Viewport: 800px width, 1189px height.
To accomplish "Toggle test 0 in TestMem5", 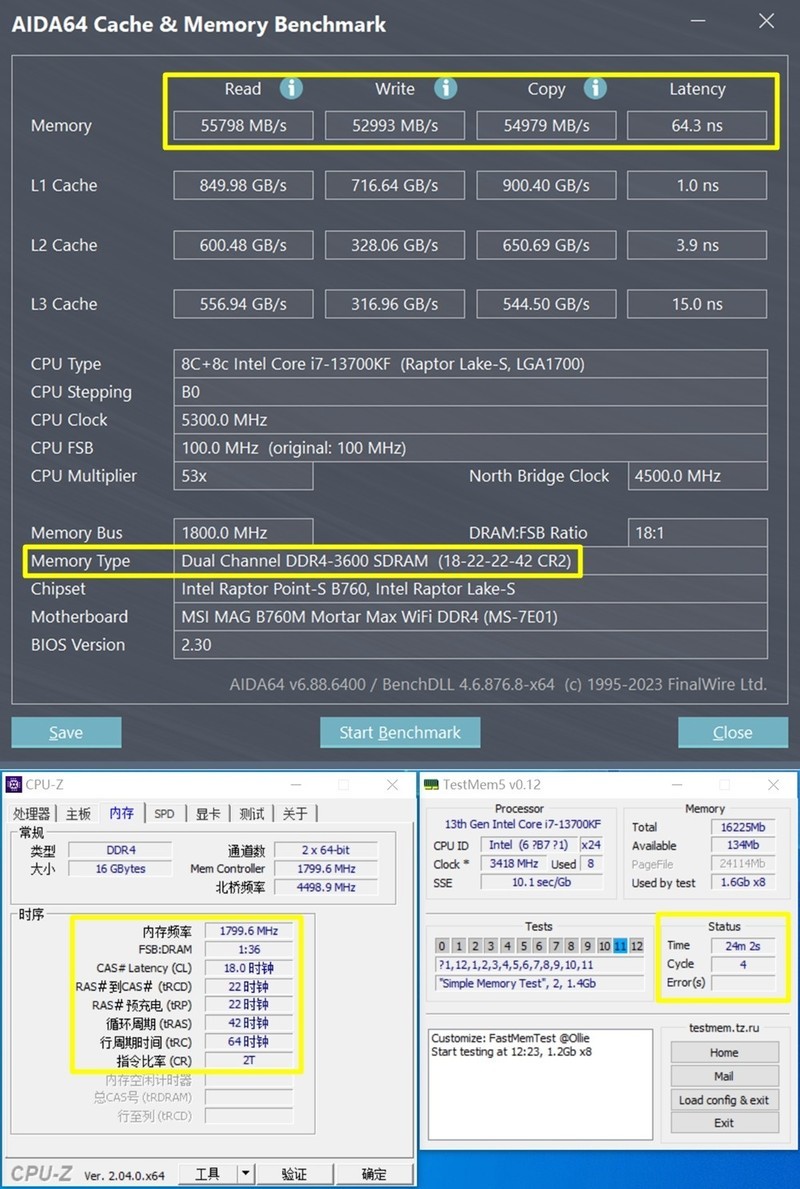I will 440,945.
